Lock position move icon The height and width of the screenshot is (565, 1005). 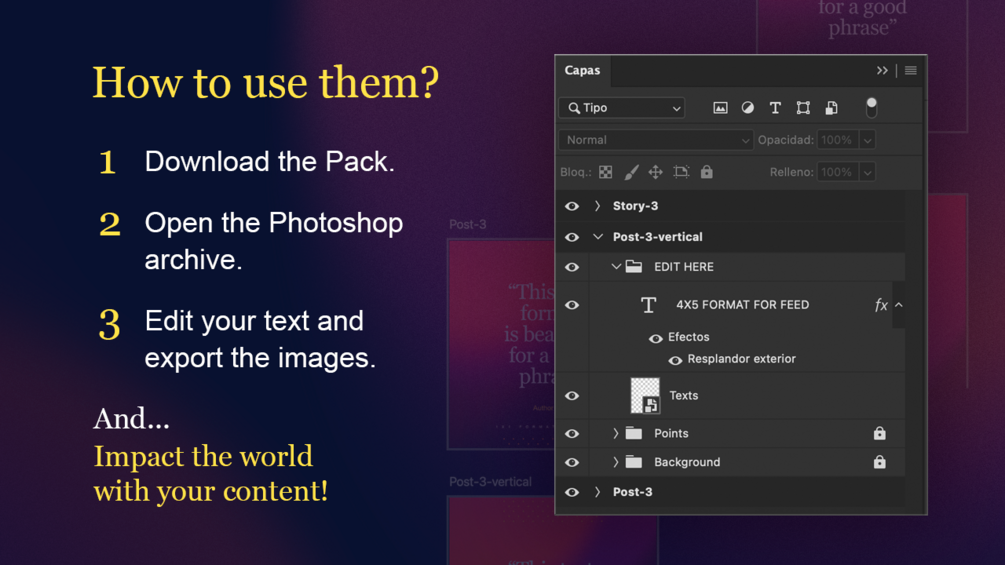click(x=655, y=172)
